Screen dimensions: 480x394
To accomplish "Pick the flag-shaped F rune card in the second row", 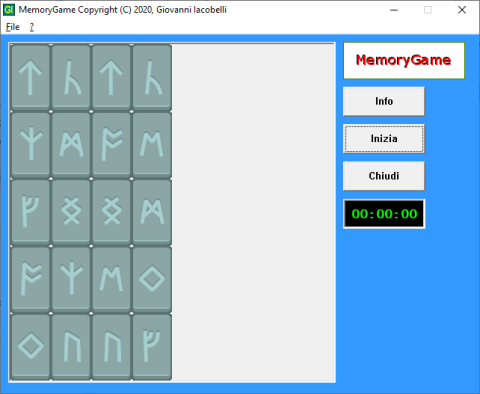I will tap(111, 145).
